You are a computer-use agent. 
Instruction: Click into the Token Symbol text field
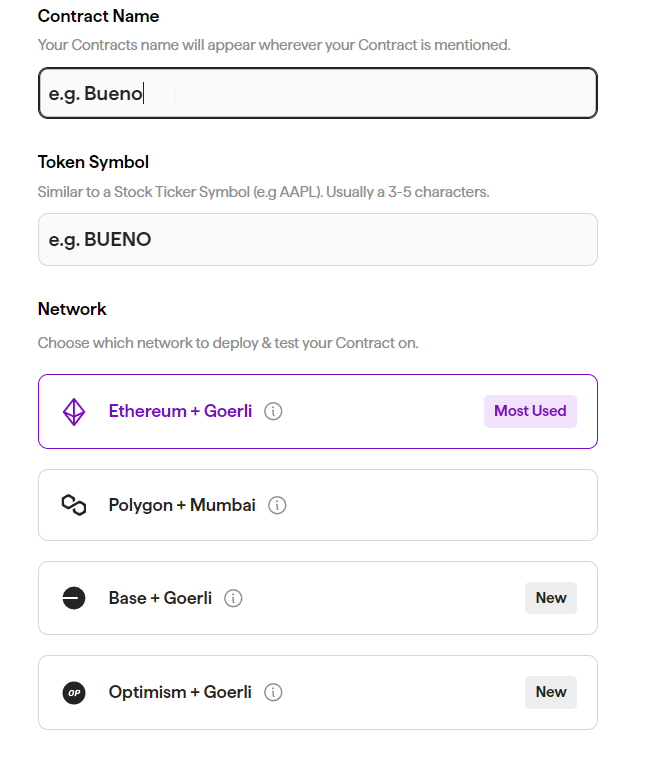[317, 240]
